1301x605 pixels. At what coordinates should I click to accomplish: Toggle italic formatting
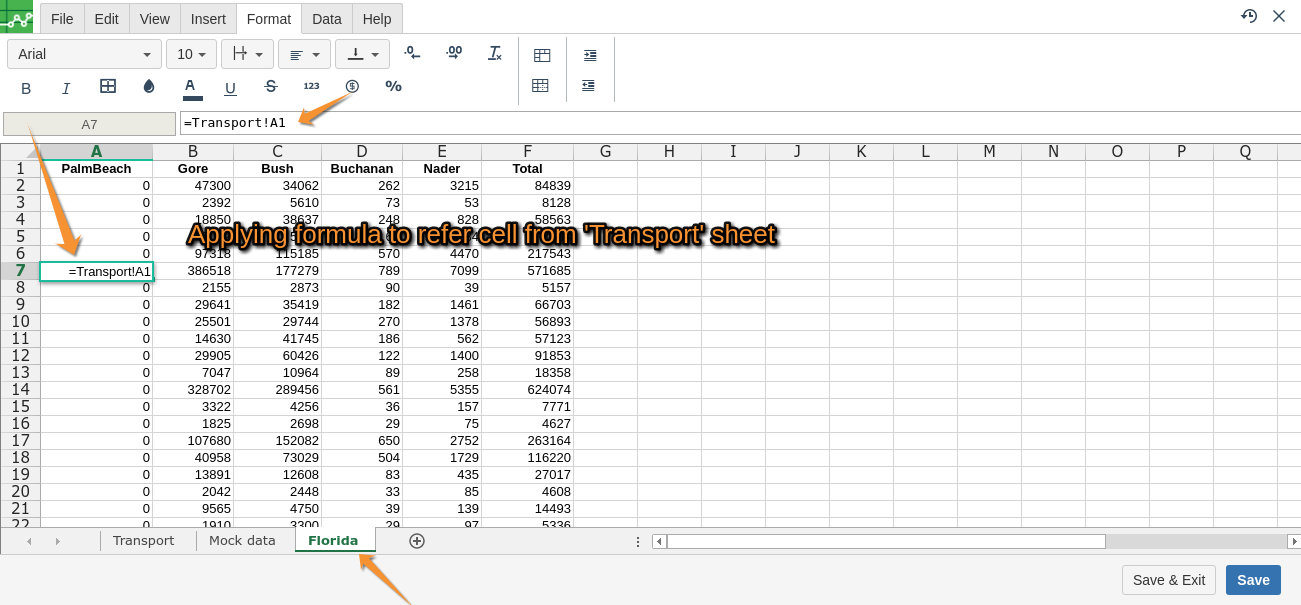tap(66, 88)
